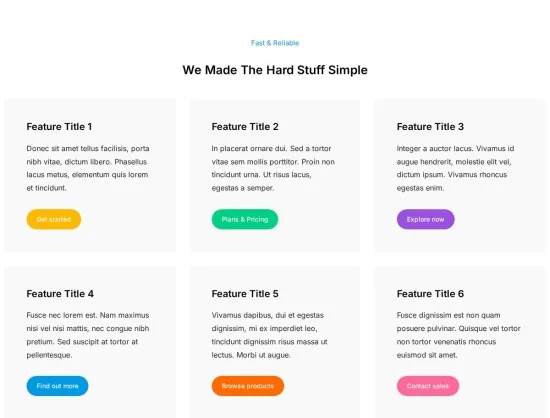Open the orange Browse products button

click(x=248, y=386)
